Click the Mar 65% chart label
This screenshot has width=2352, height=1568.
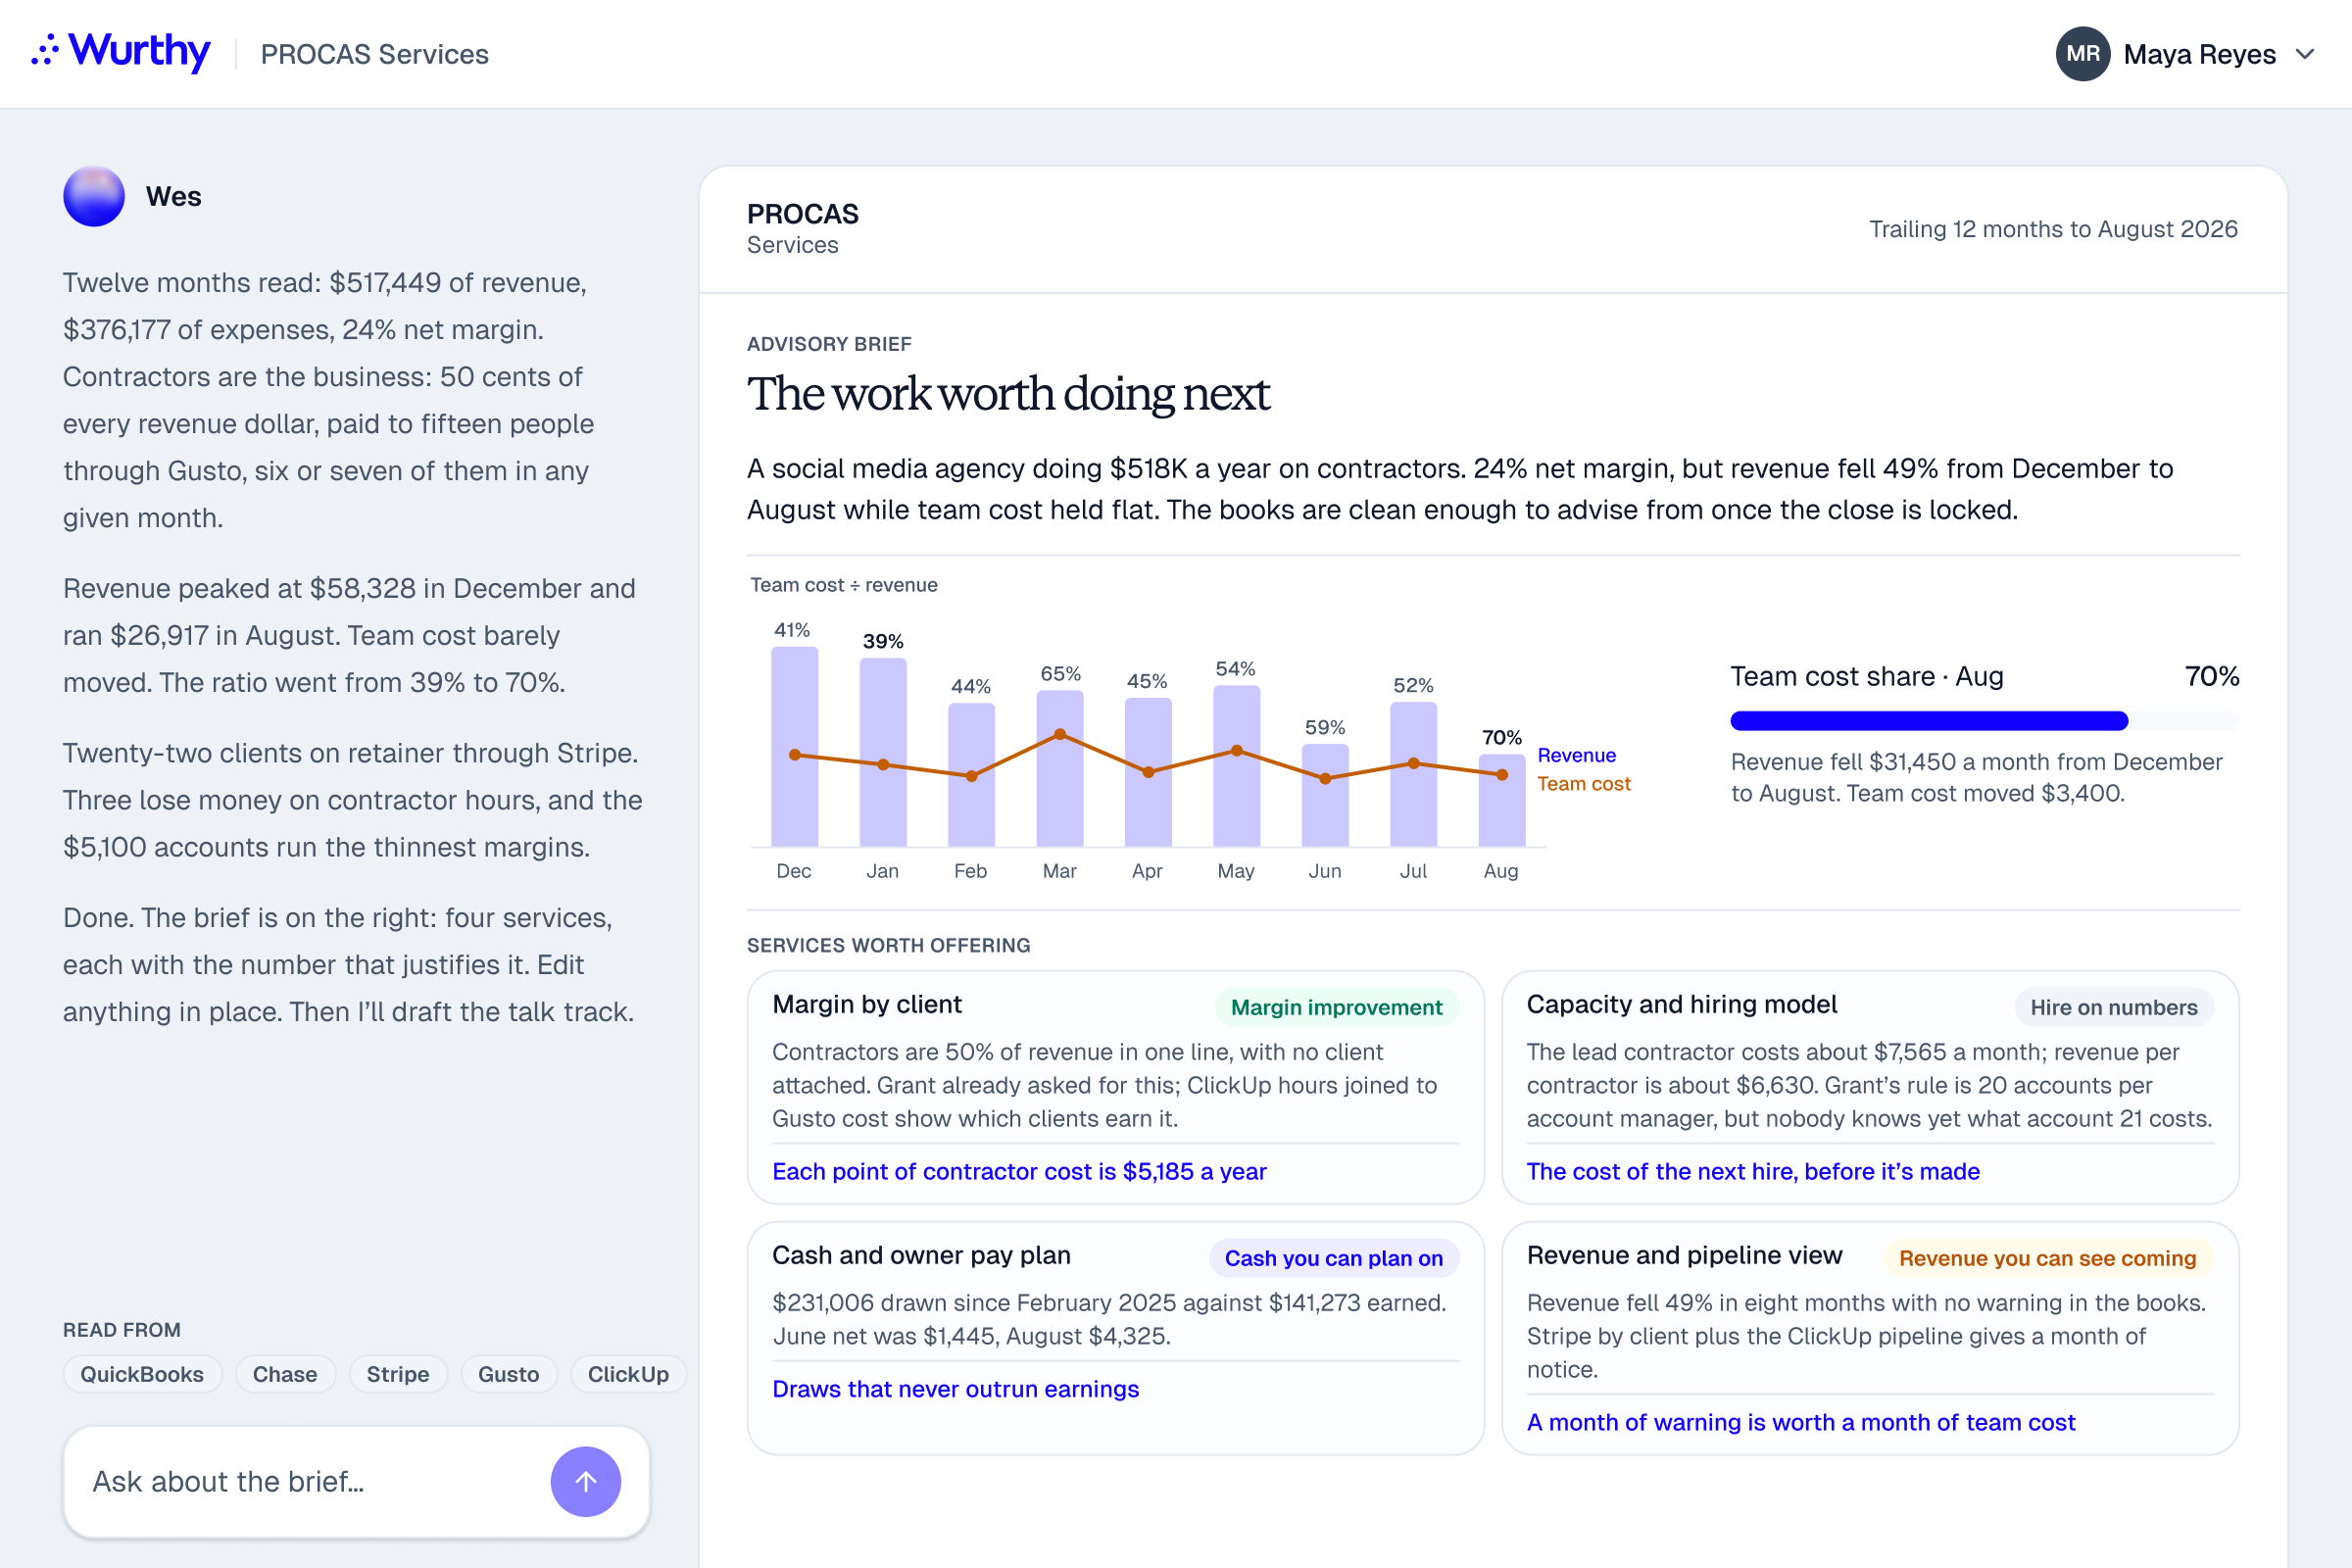(1060, 674)
